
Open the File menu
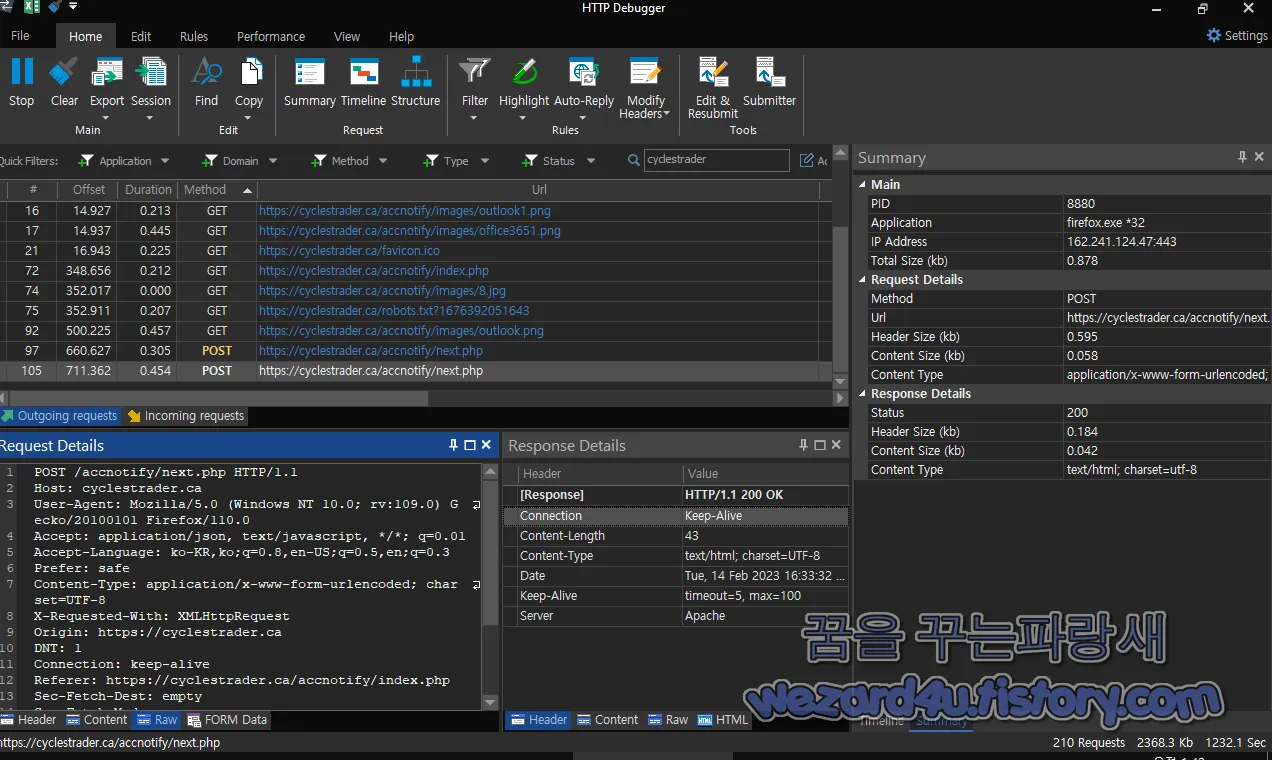(x=20, y=36)
